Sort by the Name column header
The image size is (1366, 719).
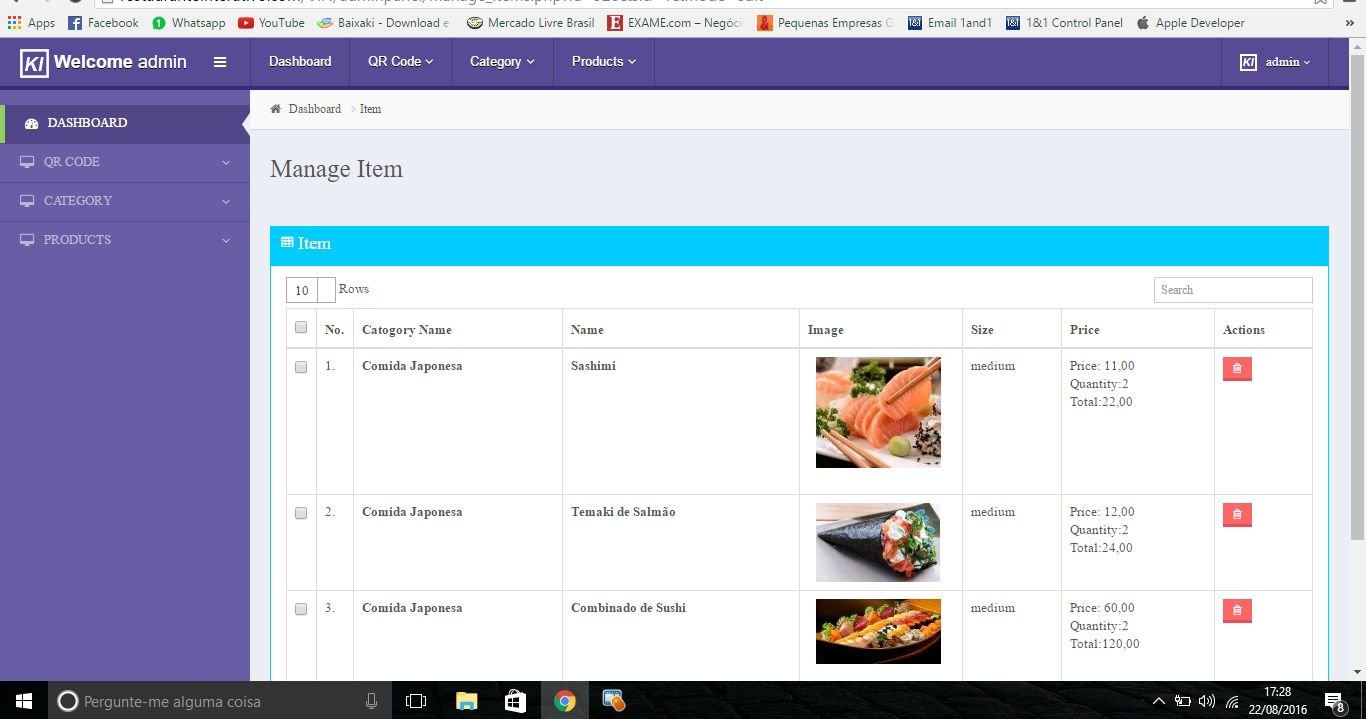coord(587,330)
